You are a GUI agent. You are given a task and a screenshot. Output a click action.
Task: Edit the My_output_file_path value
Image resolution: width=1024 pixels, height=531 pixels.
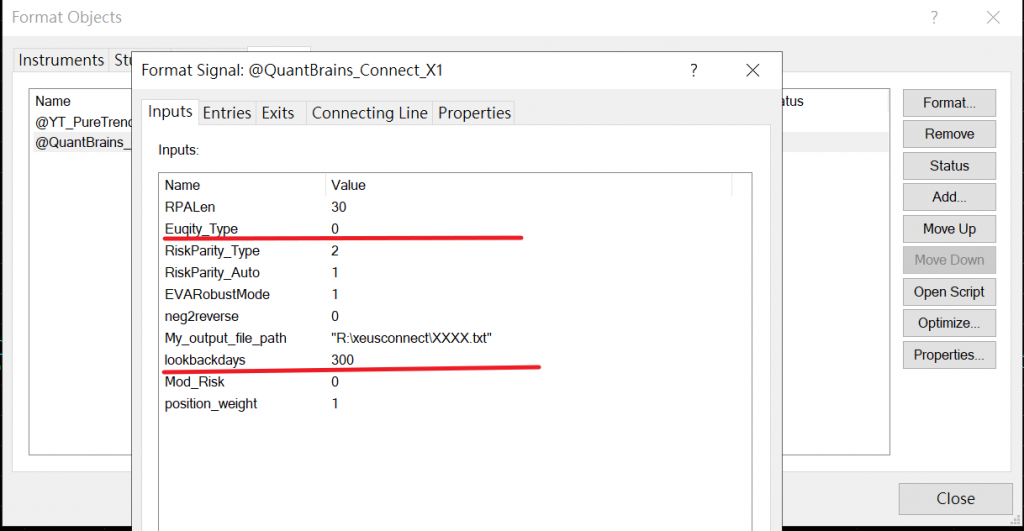tap(411, 338)
